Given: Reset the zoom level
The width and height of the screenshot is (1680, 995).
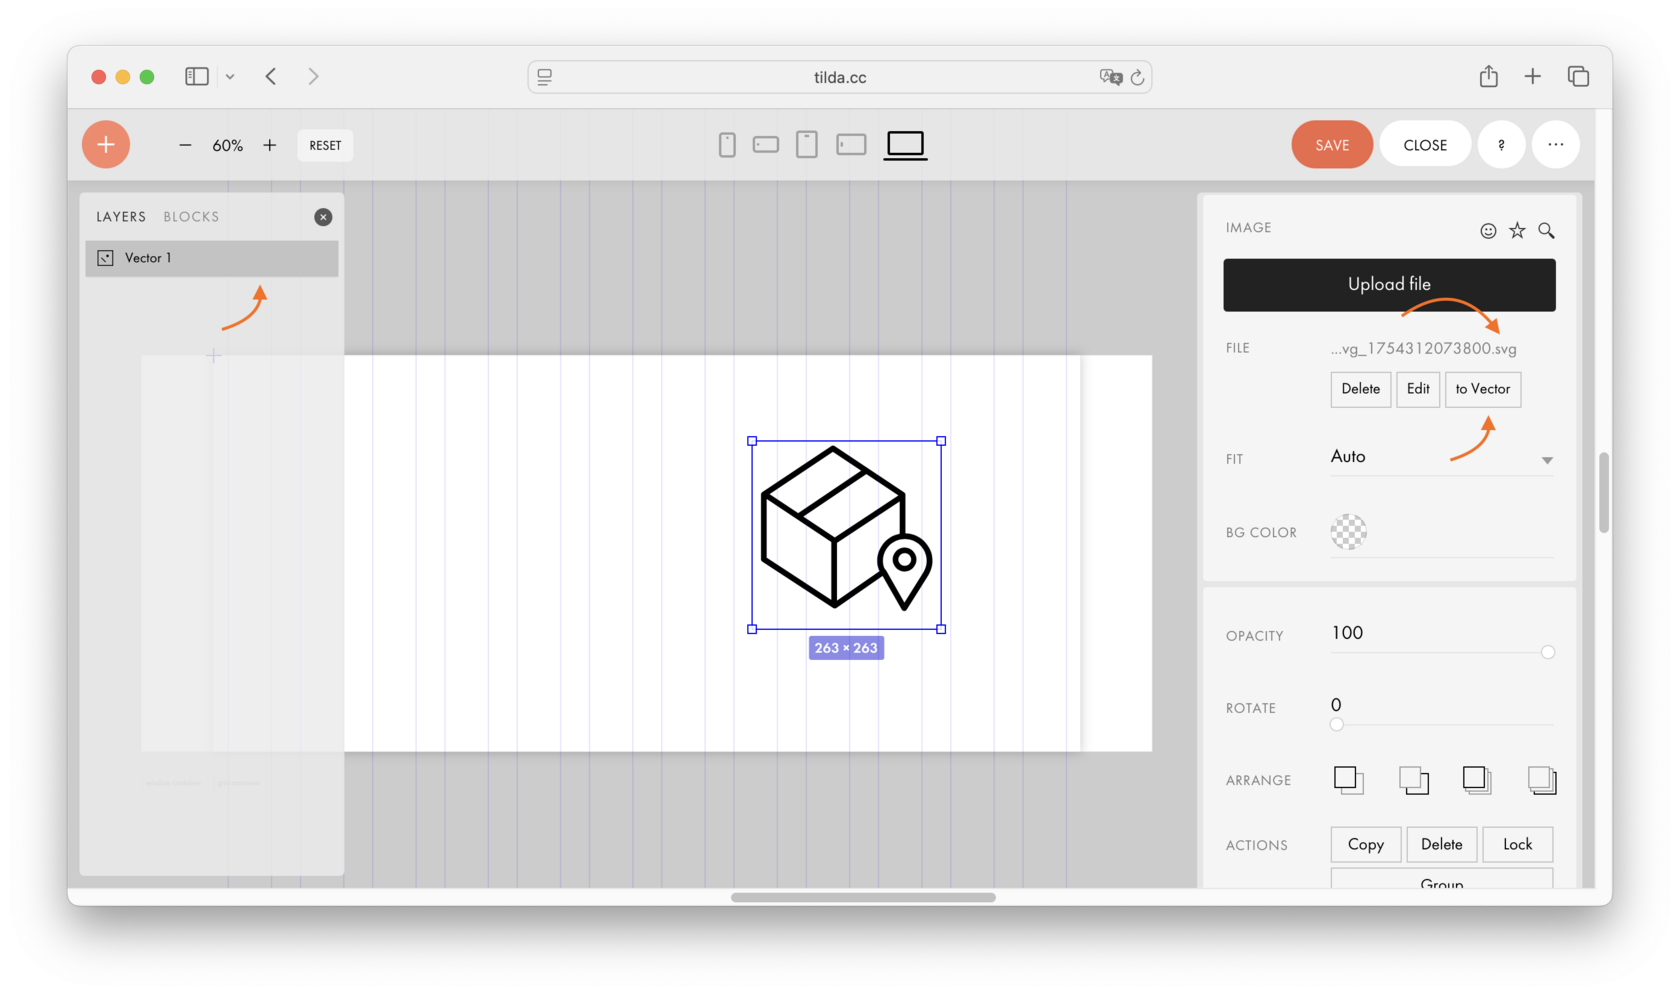Looking at the screenshot, I should [325, 145].
